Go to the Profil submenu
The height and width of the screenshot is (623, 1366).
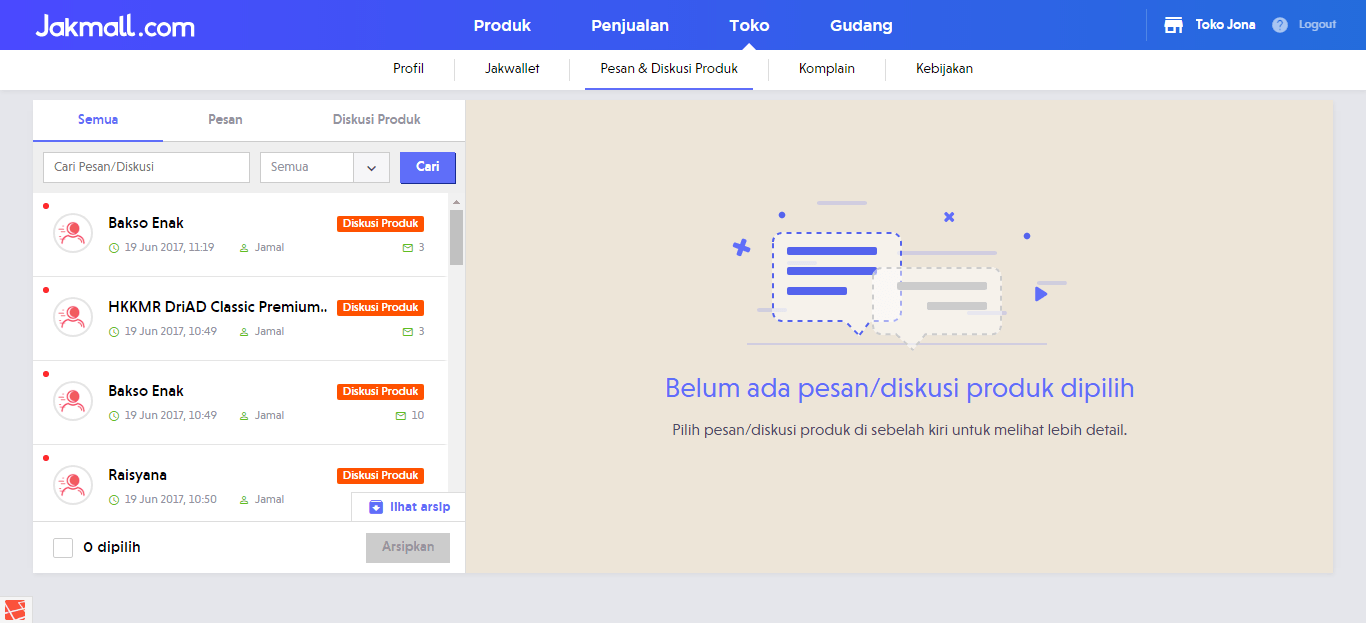click(x=408, y=69)
